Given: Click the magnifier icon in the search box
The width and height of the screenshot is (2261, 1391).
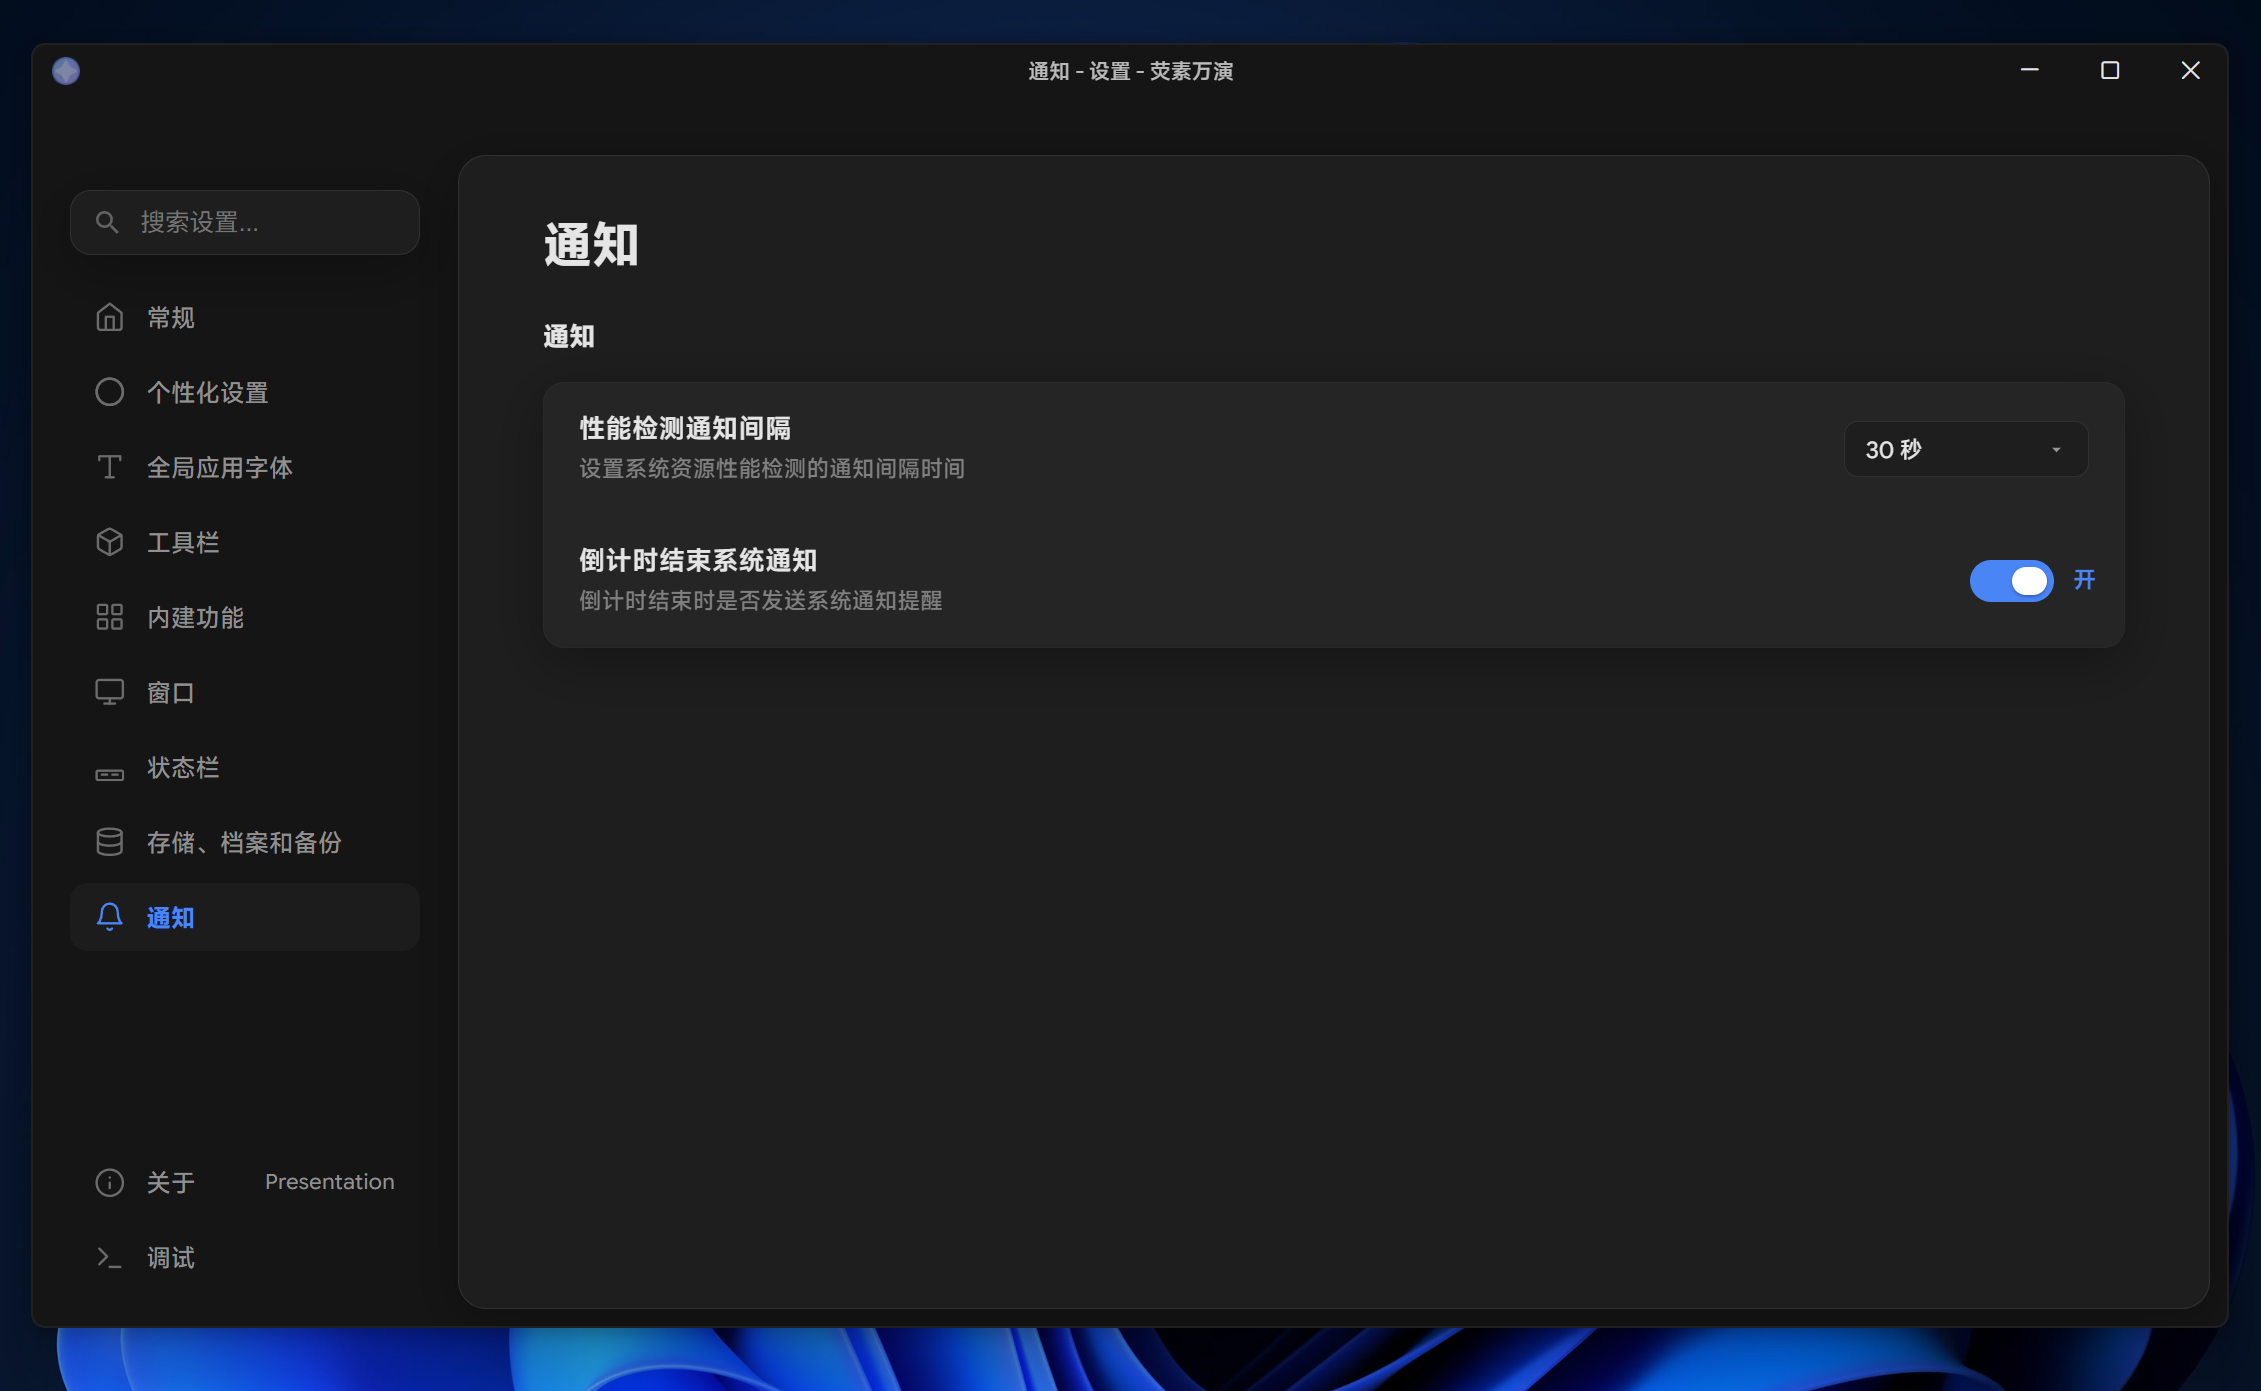Looking at the screenshot, I should [107, 222].
